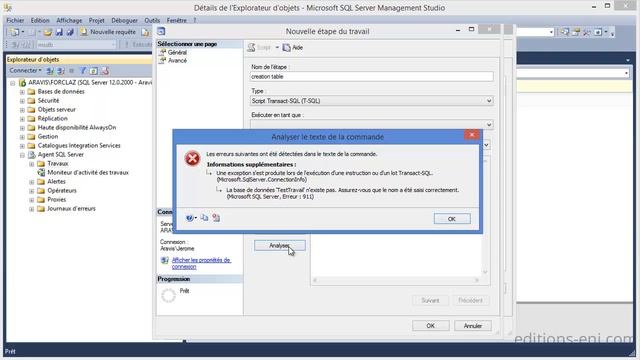Click Annuler in Nouvelle étape du travail
Image resolution: width=640 pixels, height=360 pixels.
tap(473, 326)
